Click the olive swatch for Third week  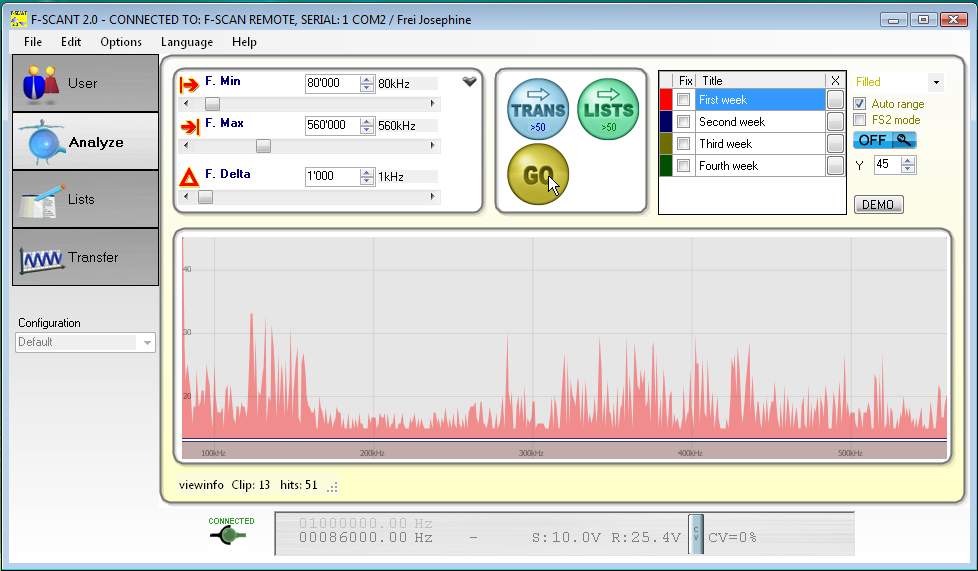(666, 144)
